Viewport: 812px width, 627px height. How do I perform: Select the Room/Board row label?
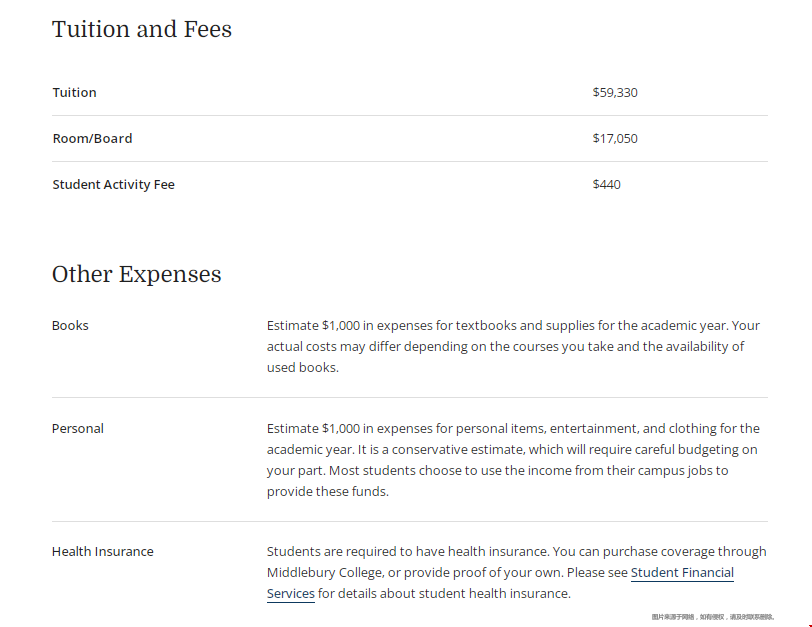(x=93, y=139)
